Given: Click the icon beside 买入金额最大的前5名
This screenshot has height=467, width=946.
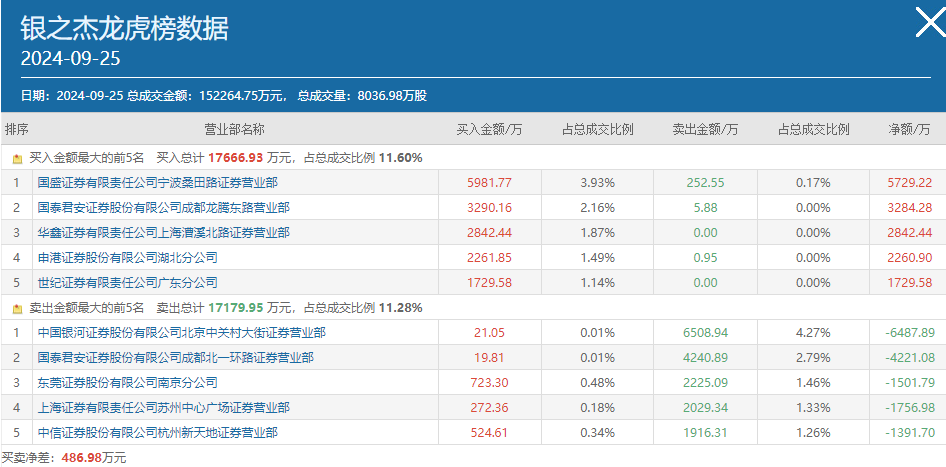Looking at the screenshot, I should tap(17, 159).
